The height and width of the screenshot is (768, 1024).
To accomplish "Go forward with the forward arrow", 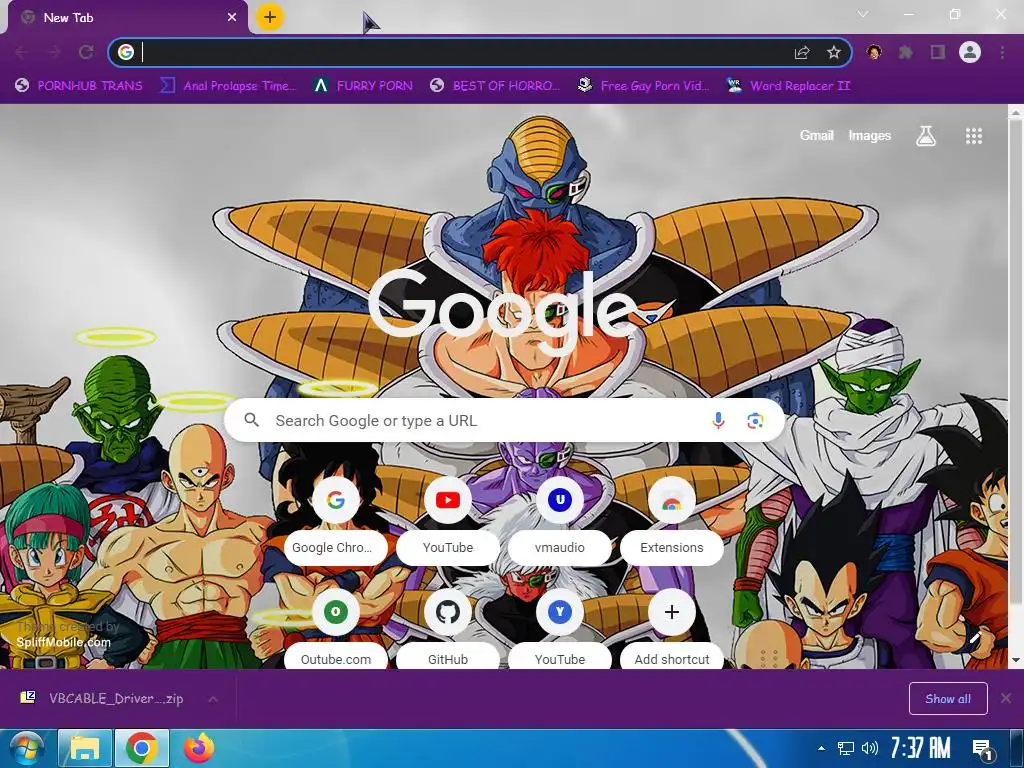I will point(54,52).
